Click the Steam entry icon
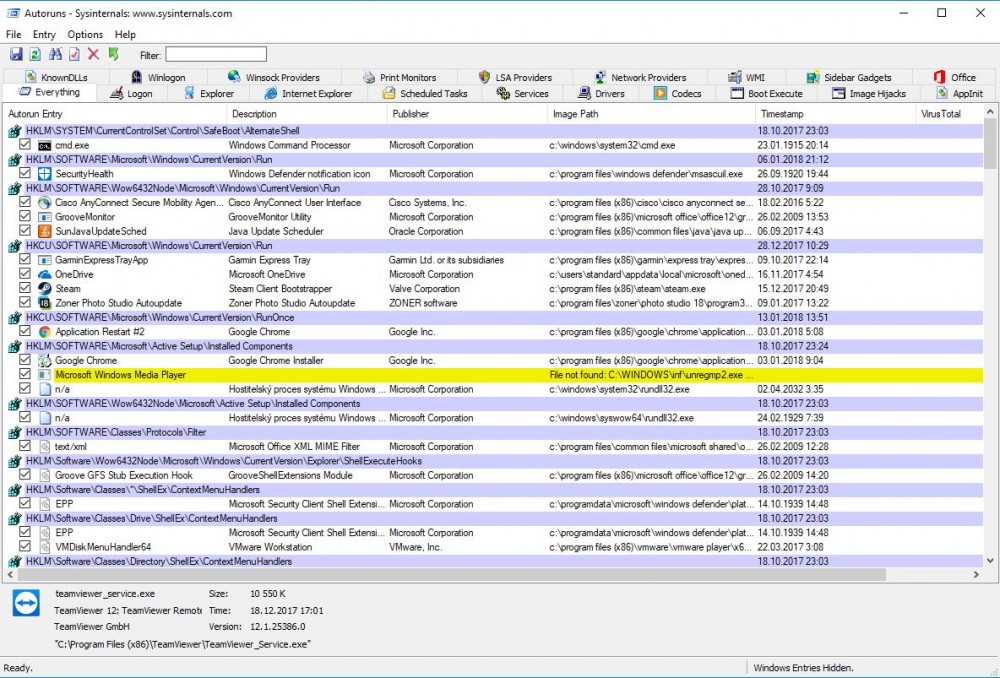 click(45, 289)
